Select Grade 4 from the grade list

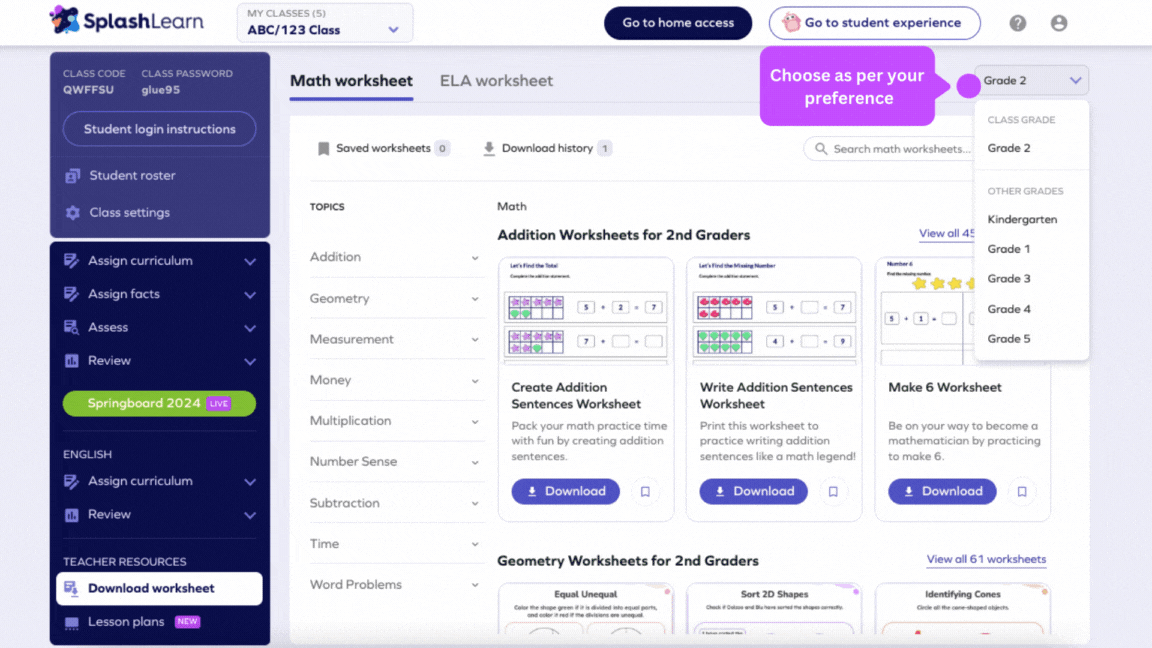[x=1009, y=309]
